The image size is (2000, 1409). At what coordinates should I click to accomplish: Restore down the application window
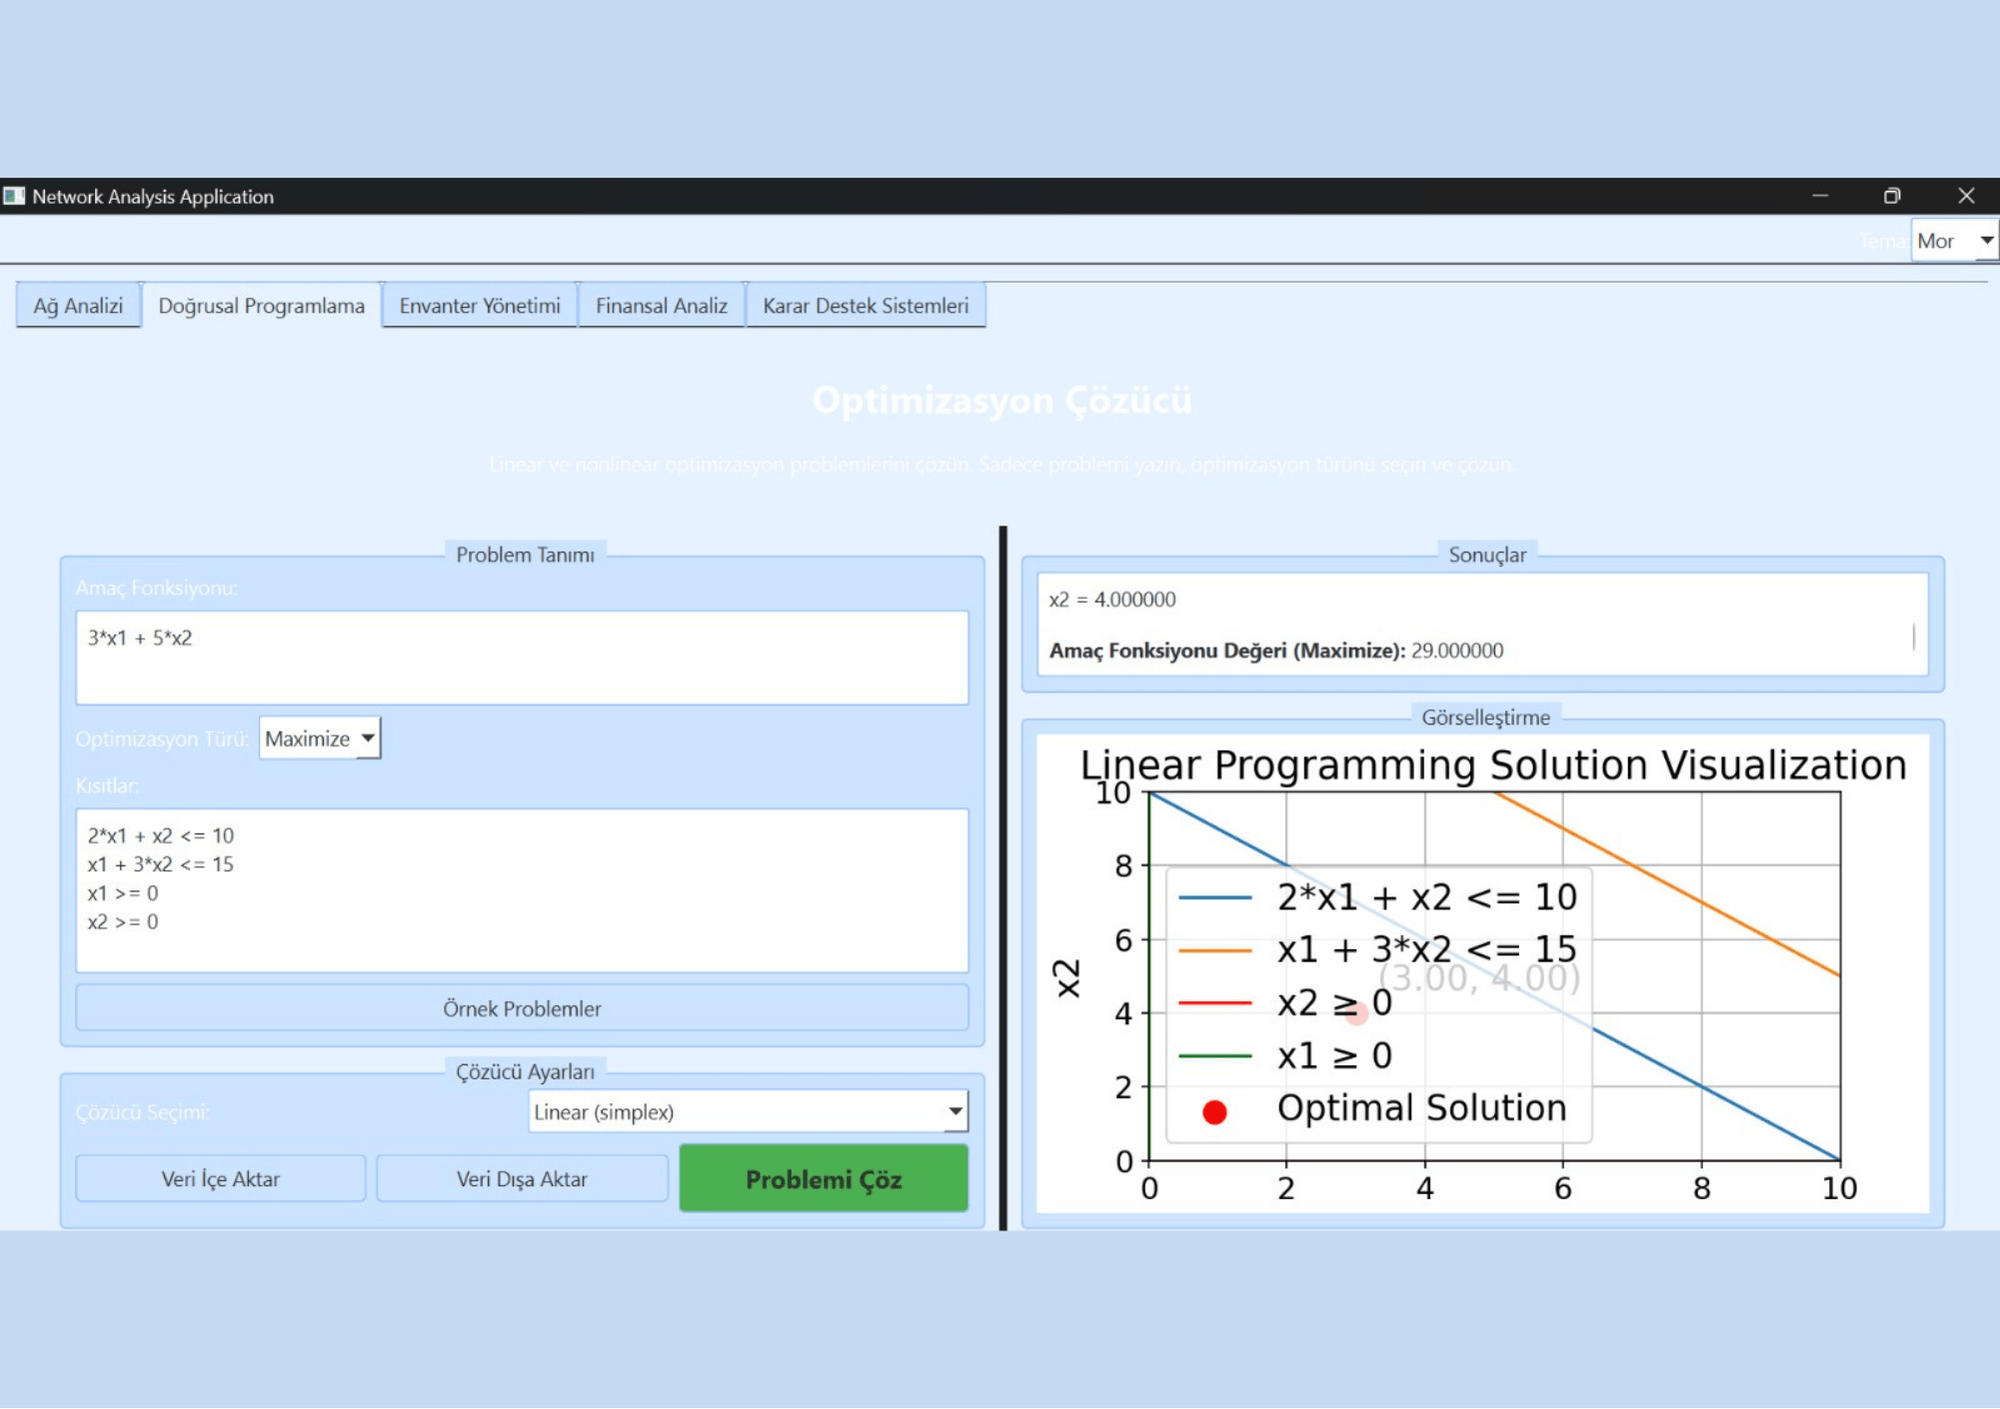[1892, 196]
